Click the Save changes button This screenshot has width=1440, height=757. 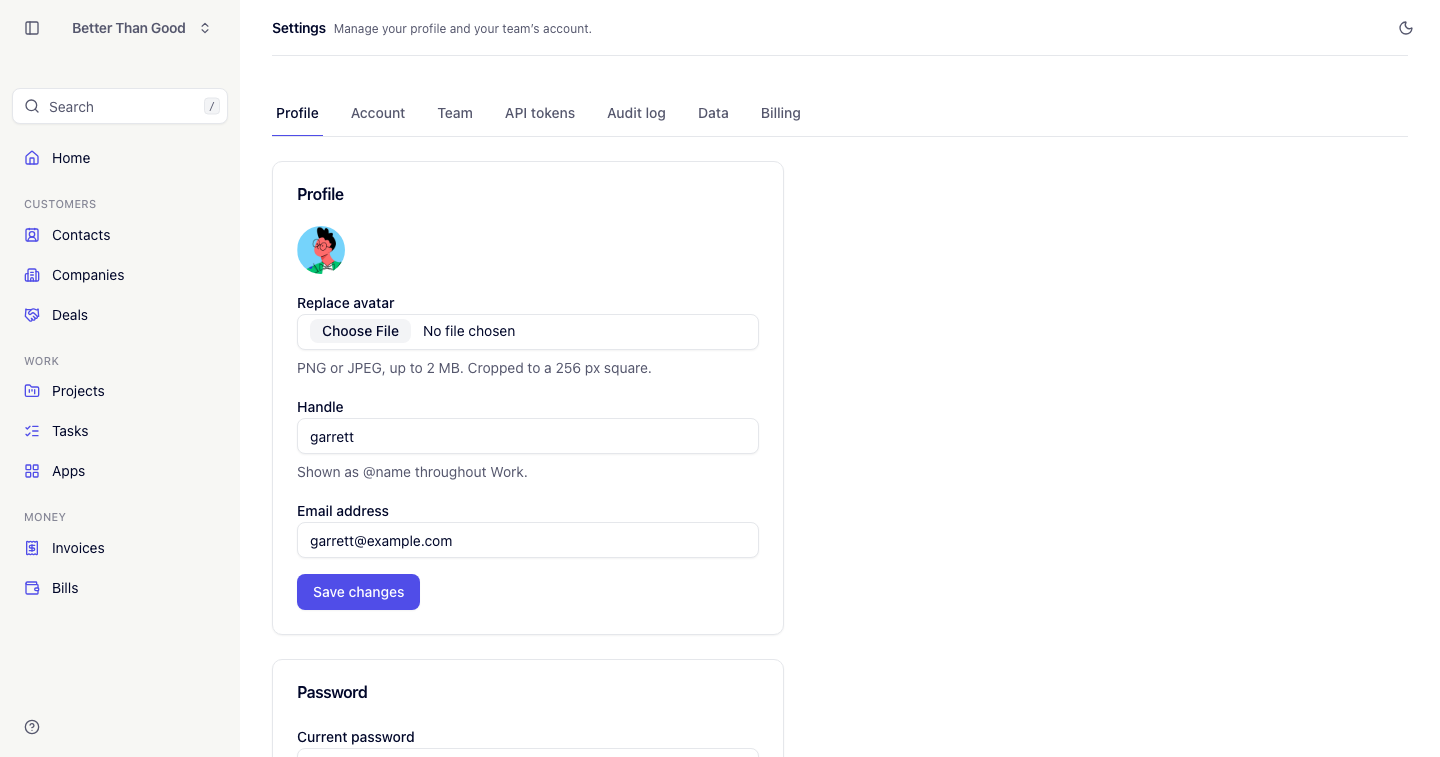click(x=358, y=592)
